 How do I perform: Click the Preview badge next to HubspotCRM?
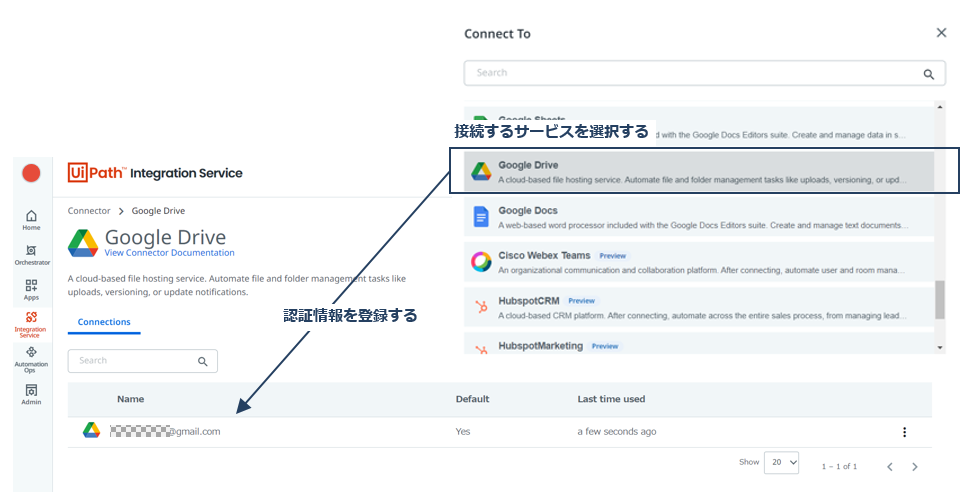click(x=581, y=301)
